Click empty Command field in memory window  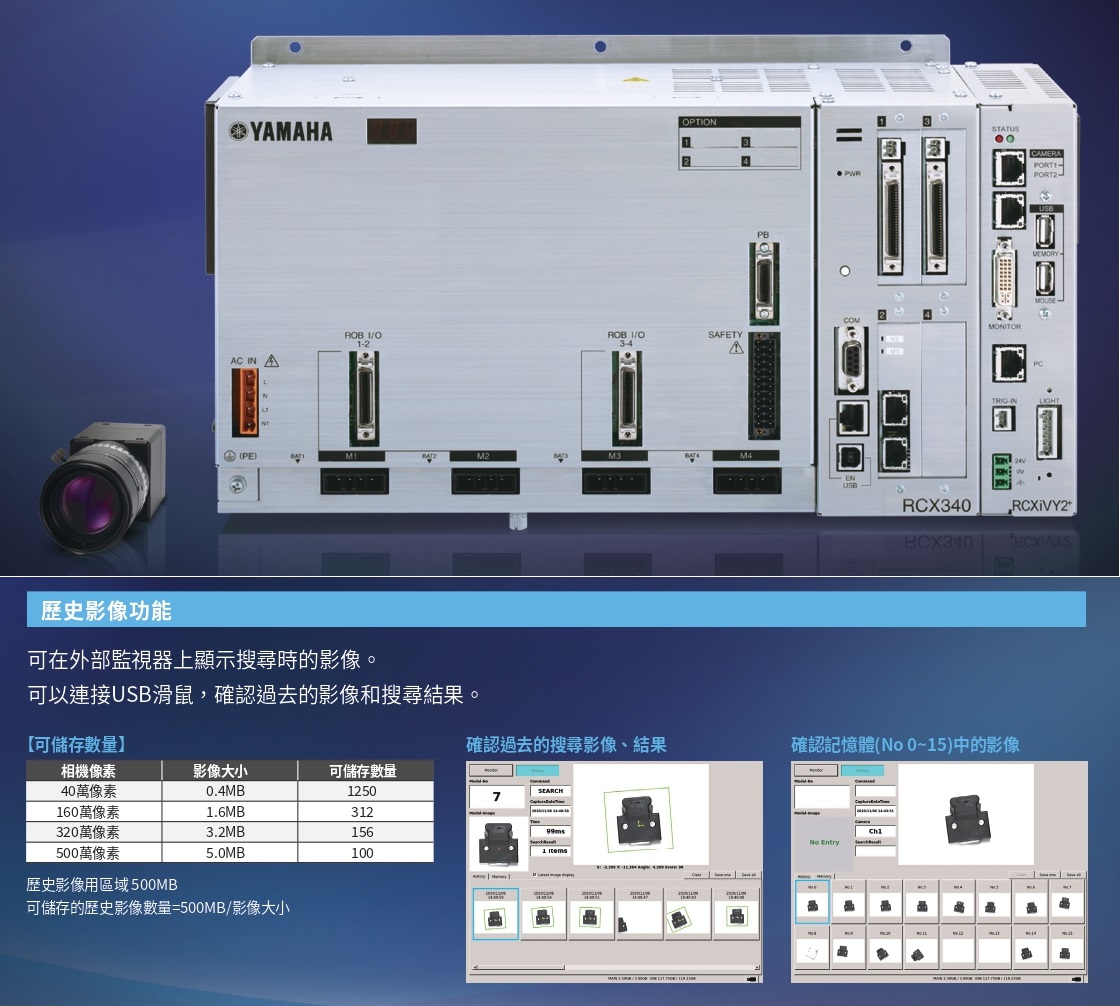tap(876, 791)
